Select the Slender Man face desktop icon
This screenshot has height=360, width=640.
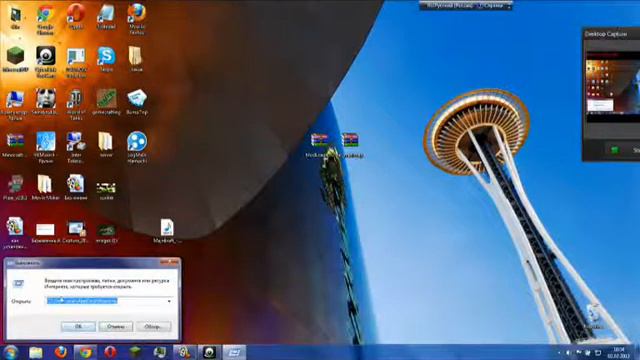[x=45, y=101]
